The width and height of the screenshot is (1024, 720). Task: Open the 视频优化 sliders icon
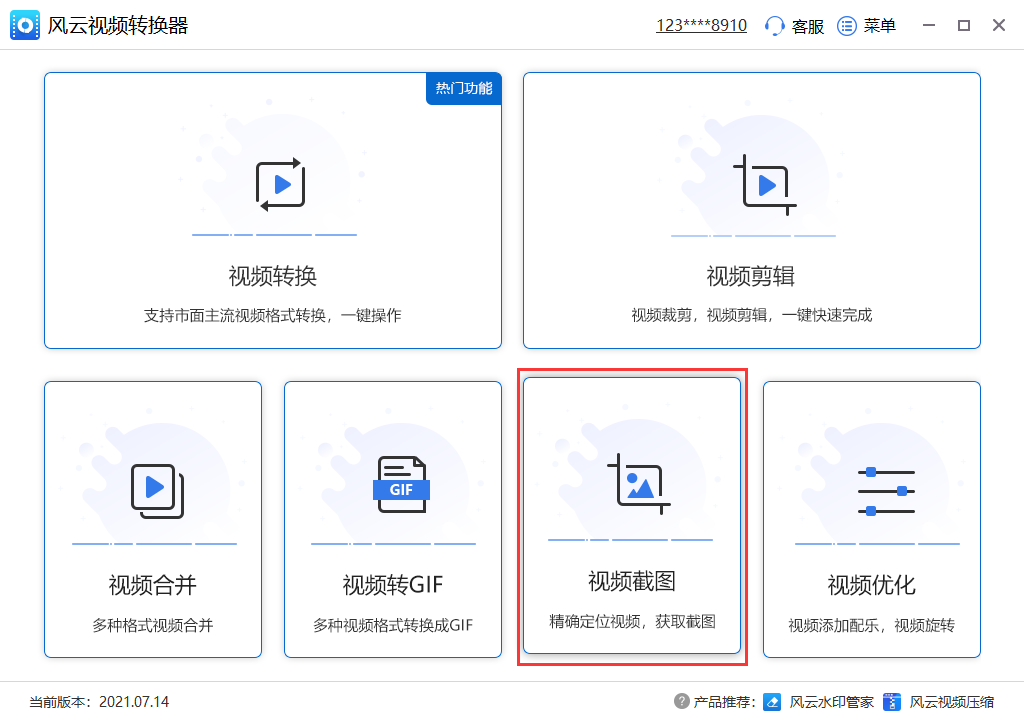tap(886, 491)
